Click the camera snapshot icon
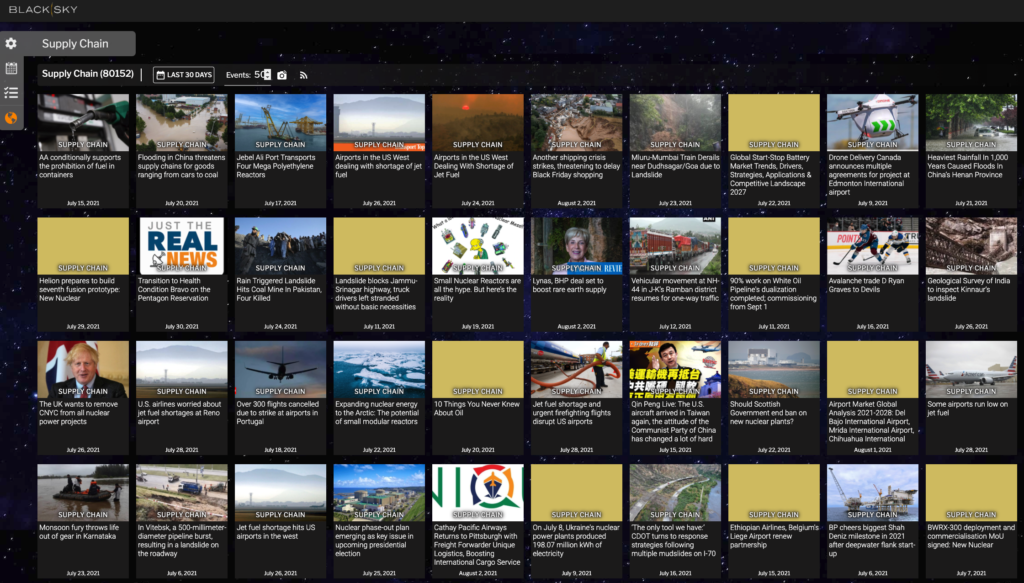This screenshot has height=583, width=1024. [x=282, y=75]
